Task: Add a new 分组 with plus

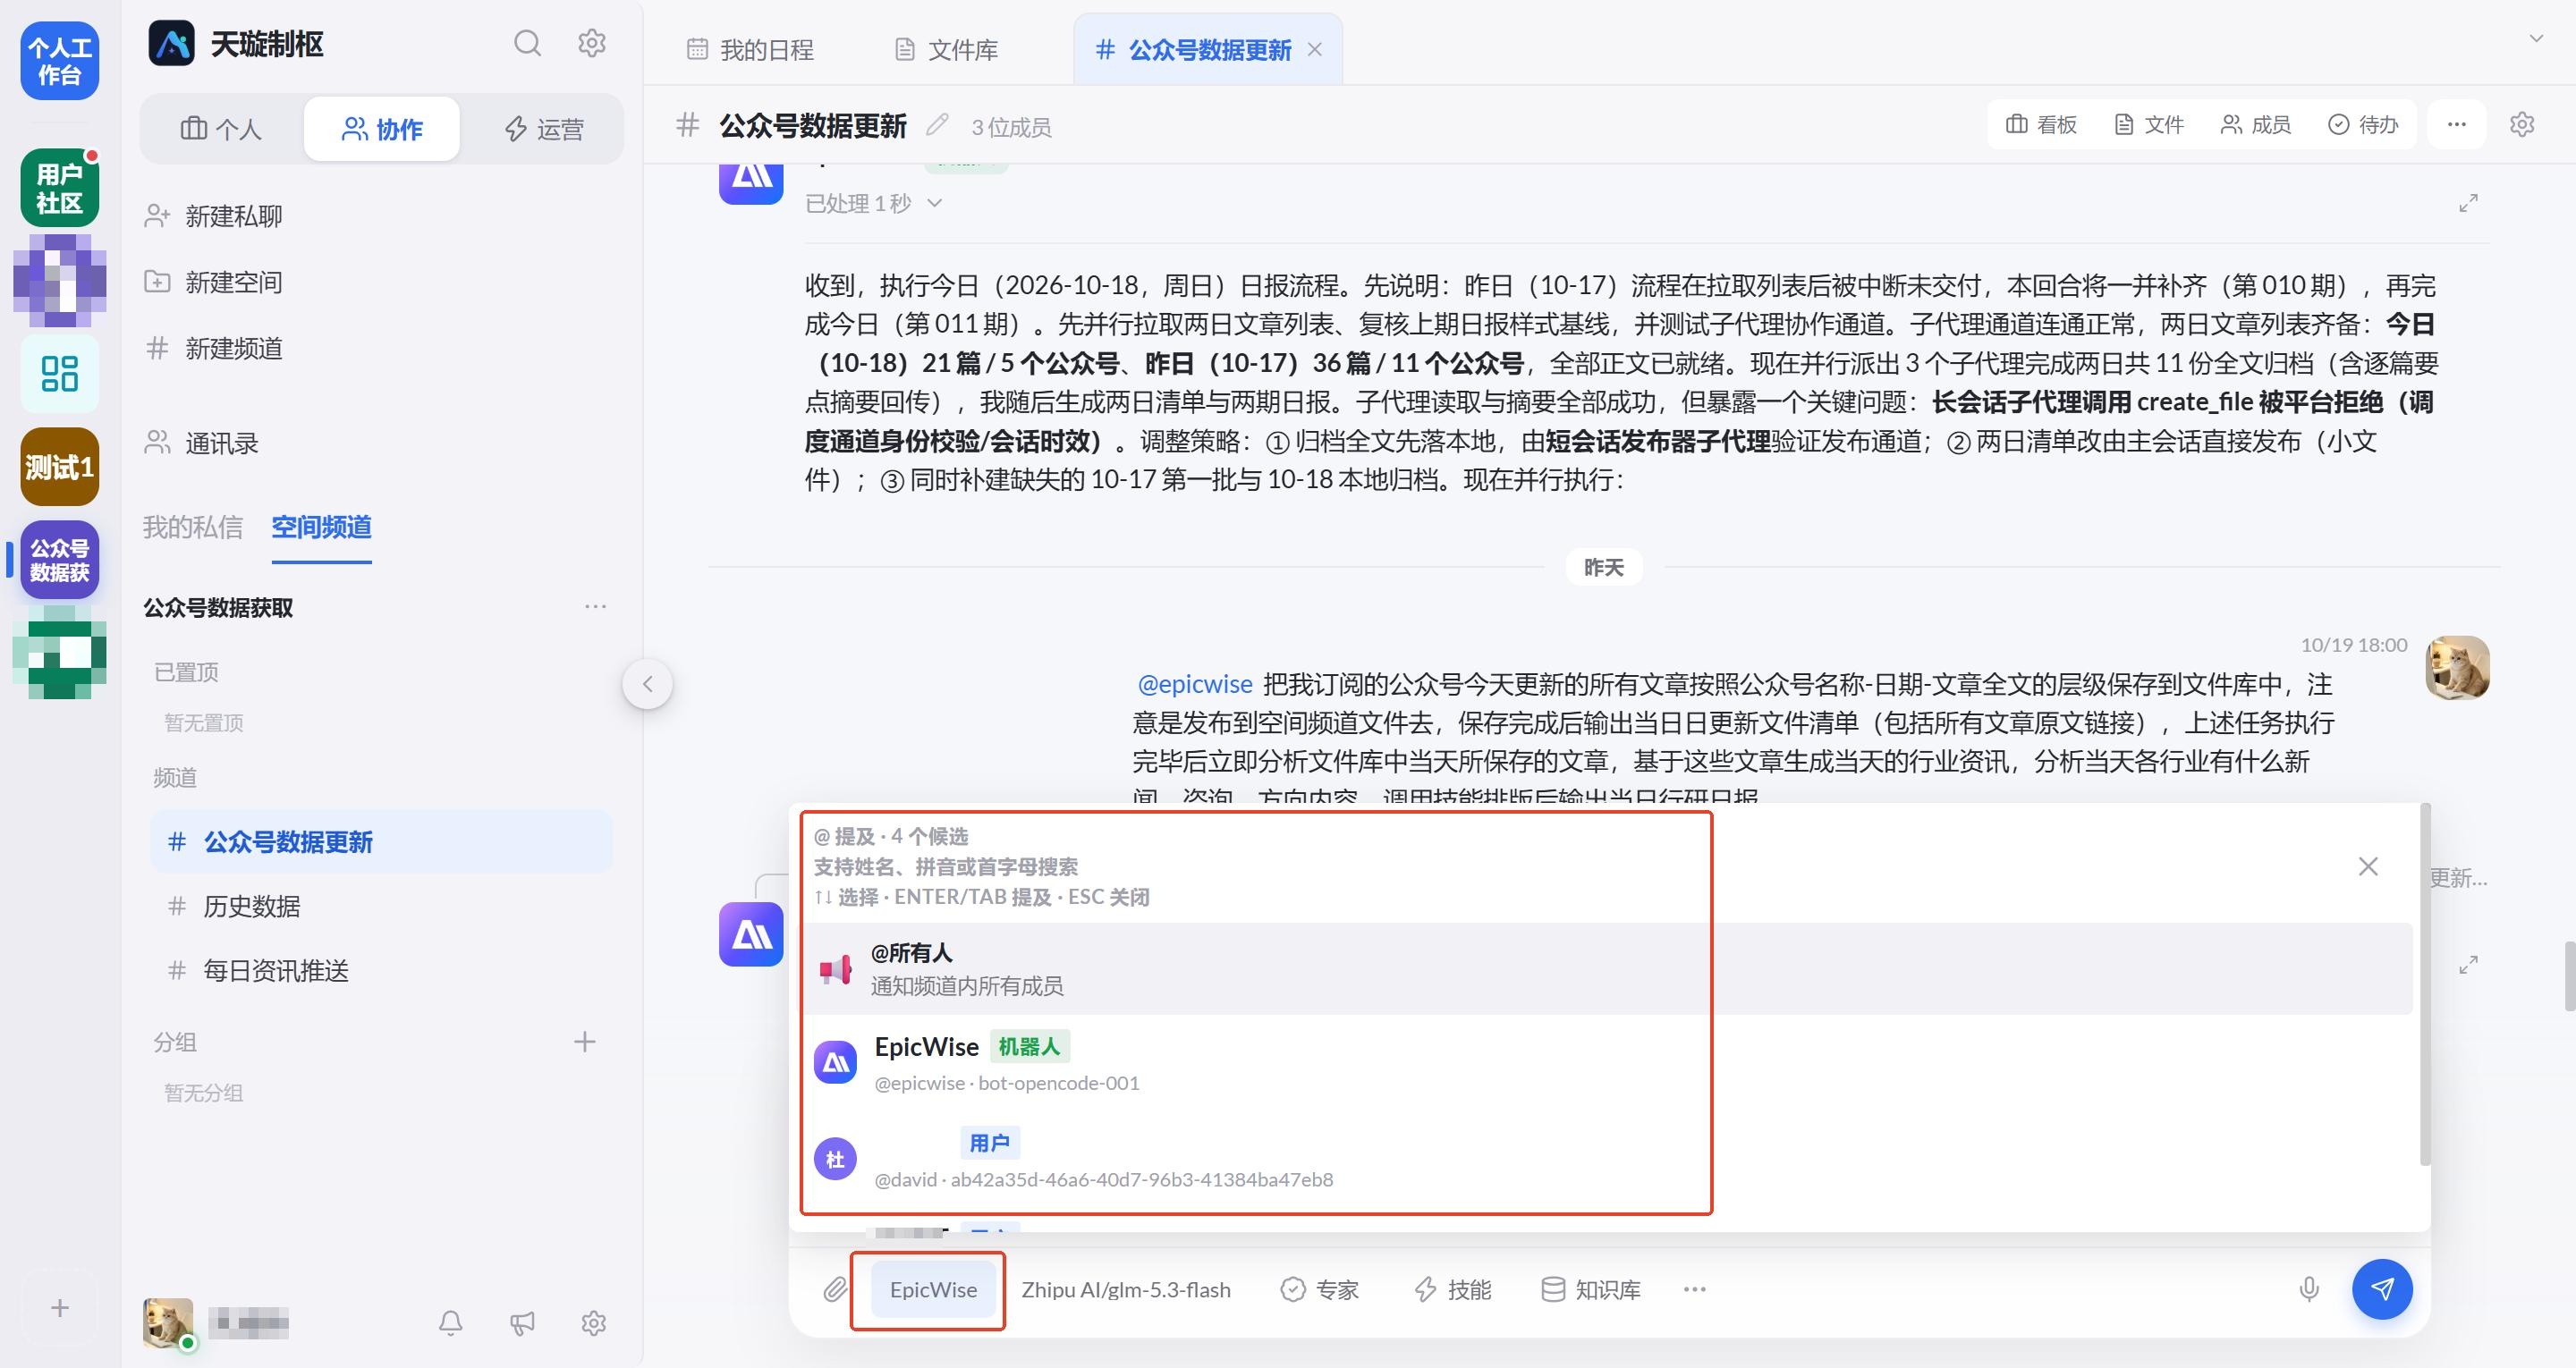Action: tap(584, 1042)
